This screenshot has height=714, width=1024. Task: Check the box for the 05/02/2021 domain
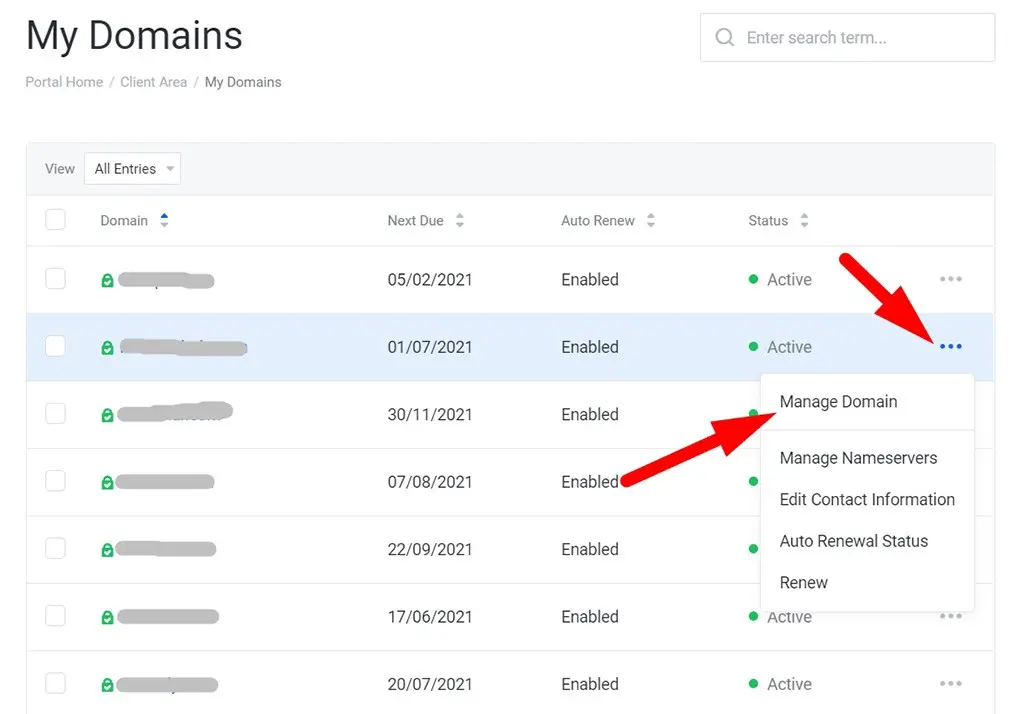(x=56, y=278)
